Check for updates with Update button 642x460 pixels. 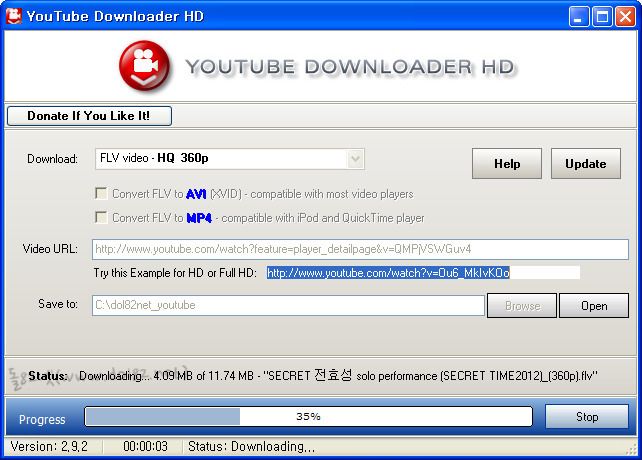(586, 163)
